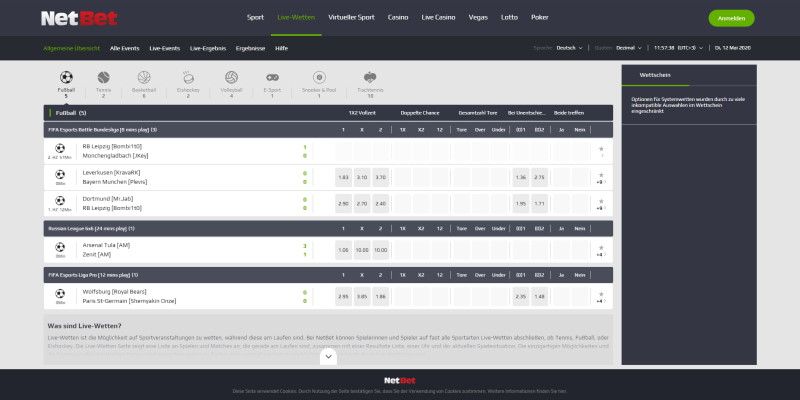Select the Snooker & Pool icon
The width and height of the screenshot is (800, 400).
click(x=319, y=78)
